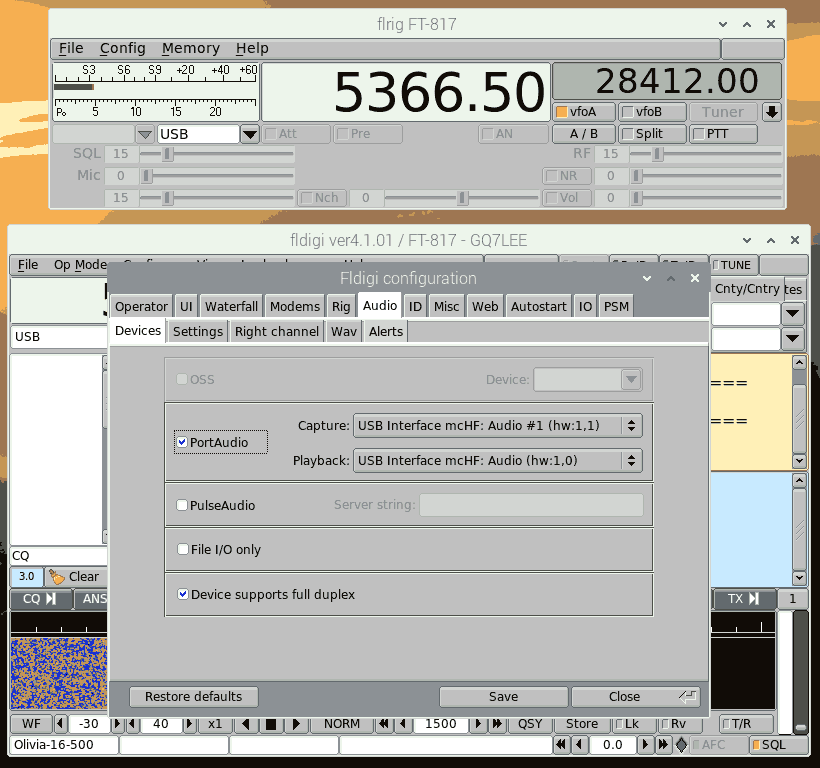Switch to the Waterfall configuration tab
Viewport: 820px width, 768px height.
pos(231,306)
